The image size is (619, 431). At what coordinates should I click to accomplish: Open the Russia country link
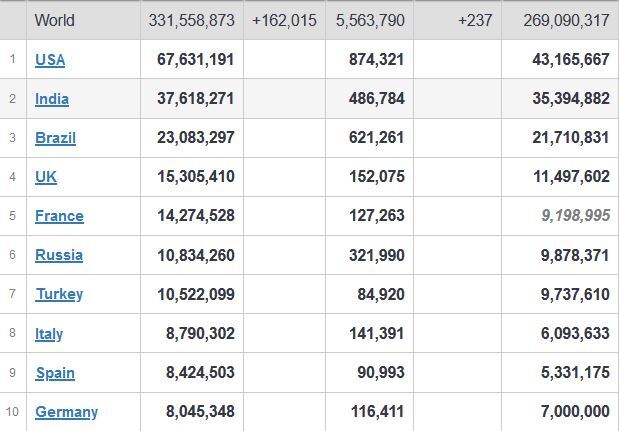59,255
